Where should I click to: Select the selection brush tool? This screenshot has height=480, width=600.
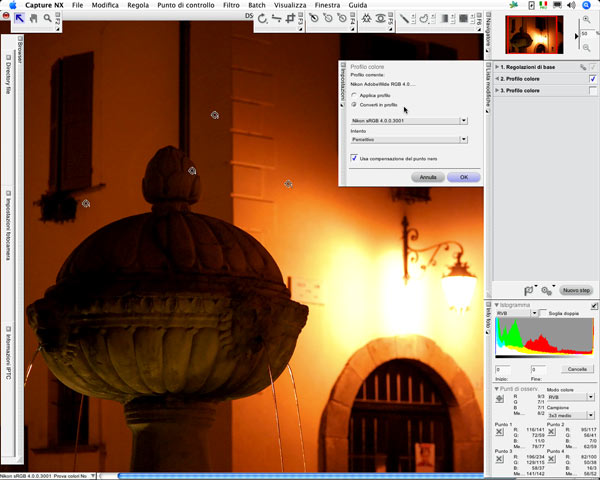404,18
